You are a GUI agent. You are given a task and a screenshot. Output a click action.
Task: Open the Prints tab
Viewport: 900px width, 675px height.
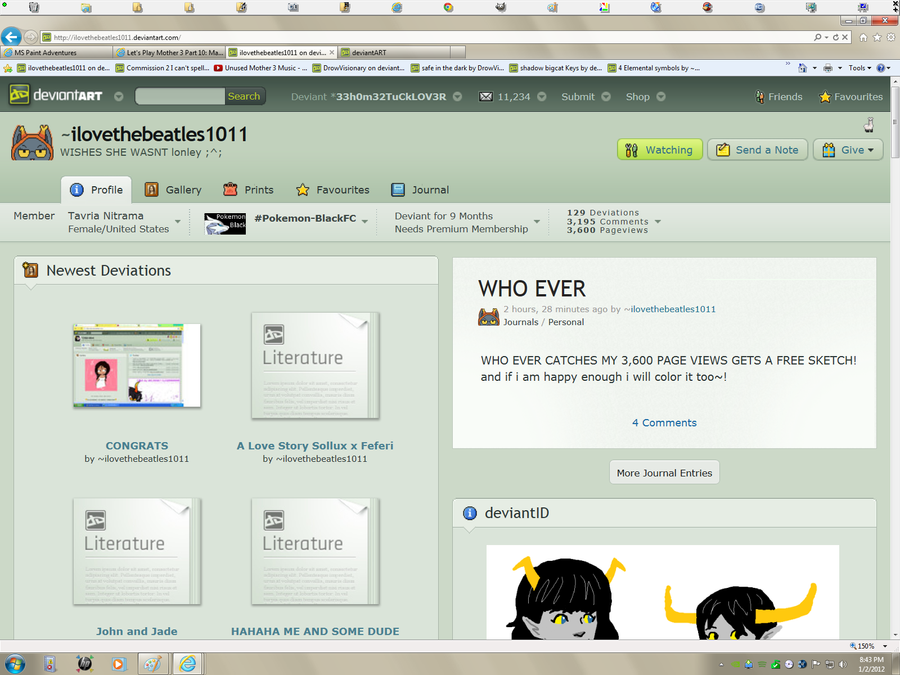click(x=248, y=189)
